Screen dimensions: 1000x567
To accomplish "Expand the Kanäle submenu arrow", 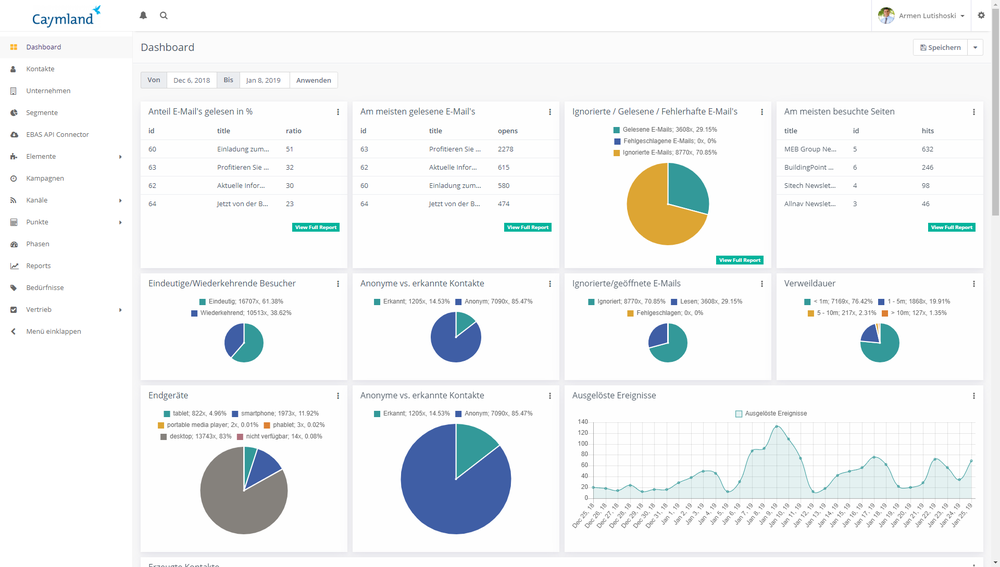I will [120, 201].
